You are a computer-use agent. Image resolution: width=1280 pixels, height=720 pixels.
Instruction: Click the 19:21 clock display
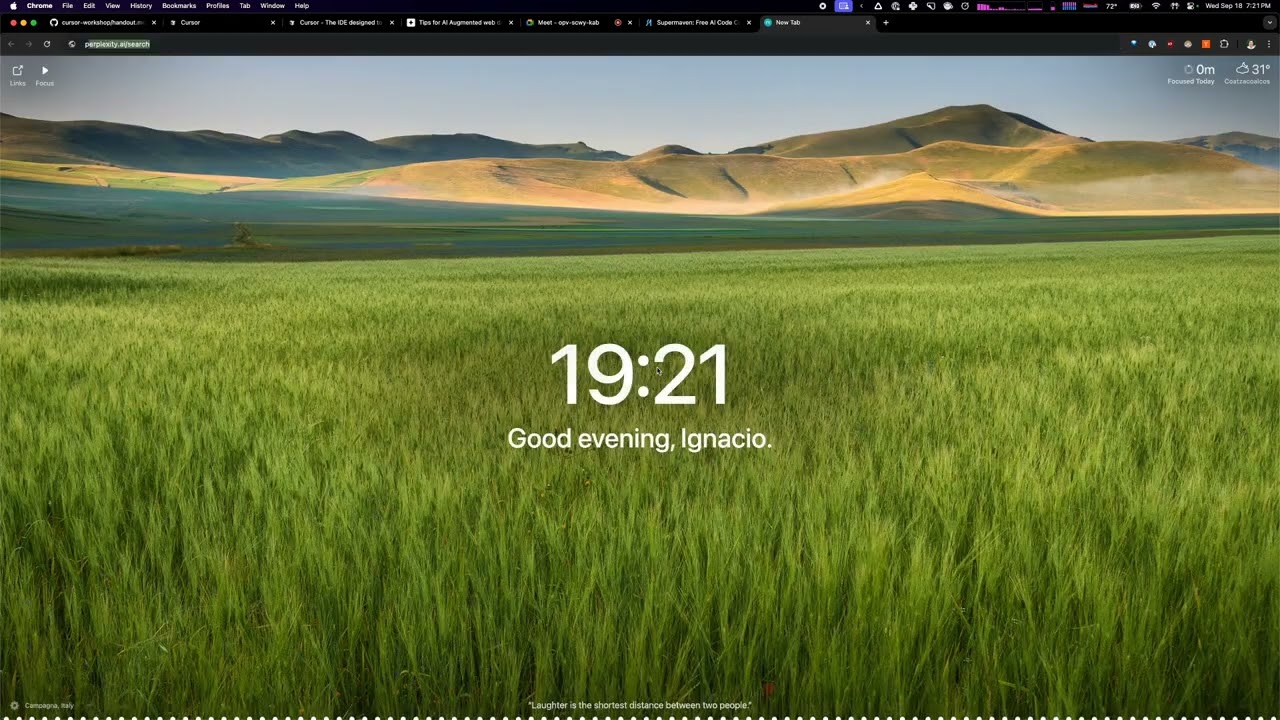[640, 375]
